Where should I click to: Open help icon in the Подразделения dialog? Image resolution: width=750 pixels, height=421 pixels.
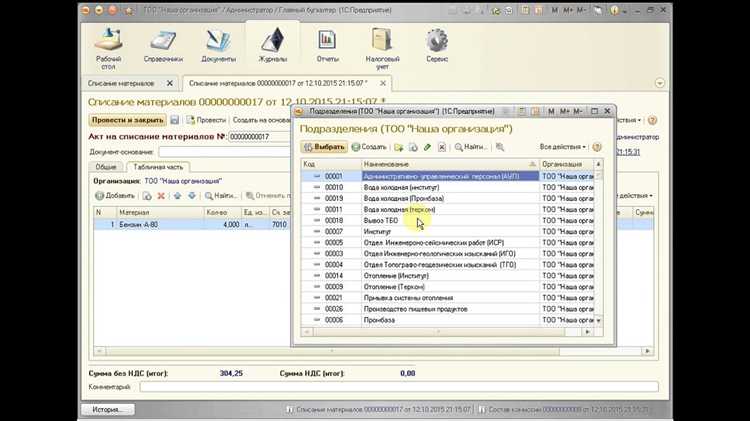pyautogui.click(x=596, y=147)
